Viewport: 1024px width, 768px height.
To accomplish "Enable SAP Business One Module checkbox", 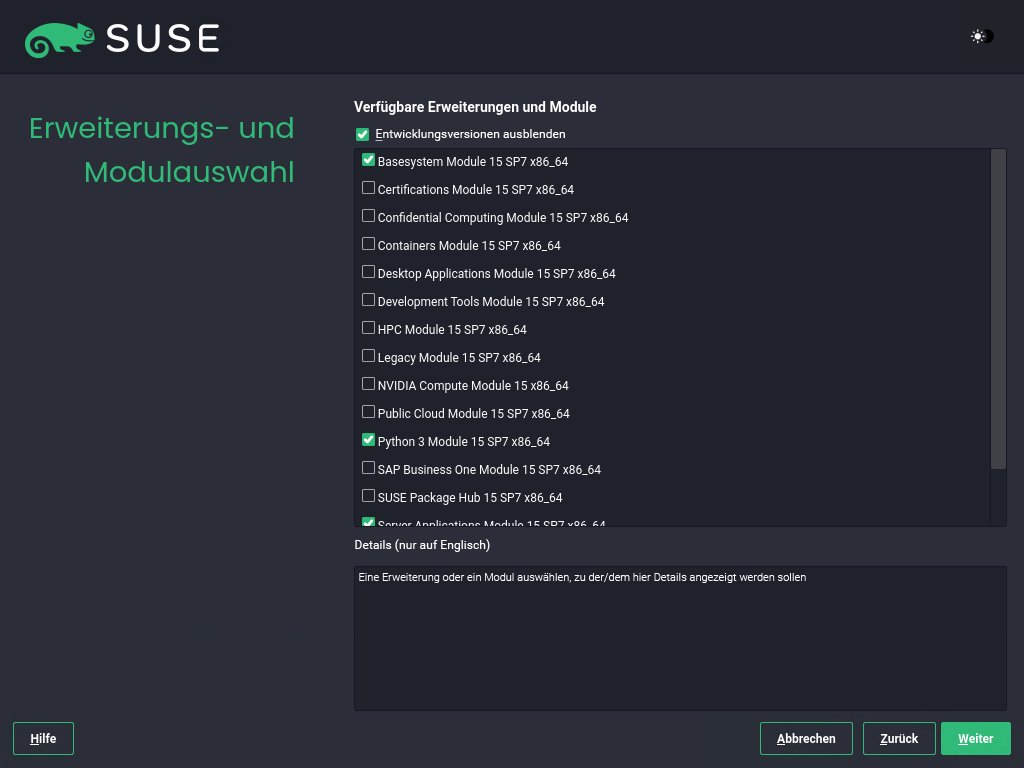I will pyautogui.click(x=368, y=469).
